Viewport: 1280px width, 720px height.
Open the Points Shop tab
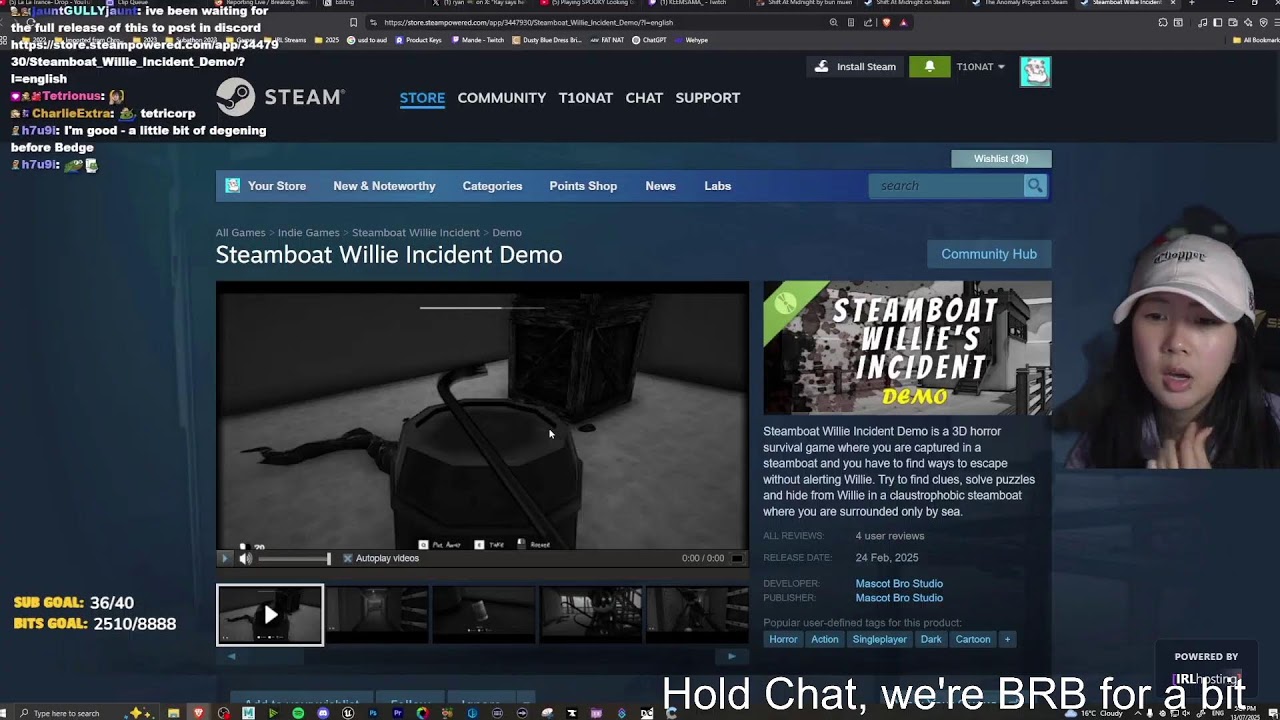coord(583,186)
